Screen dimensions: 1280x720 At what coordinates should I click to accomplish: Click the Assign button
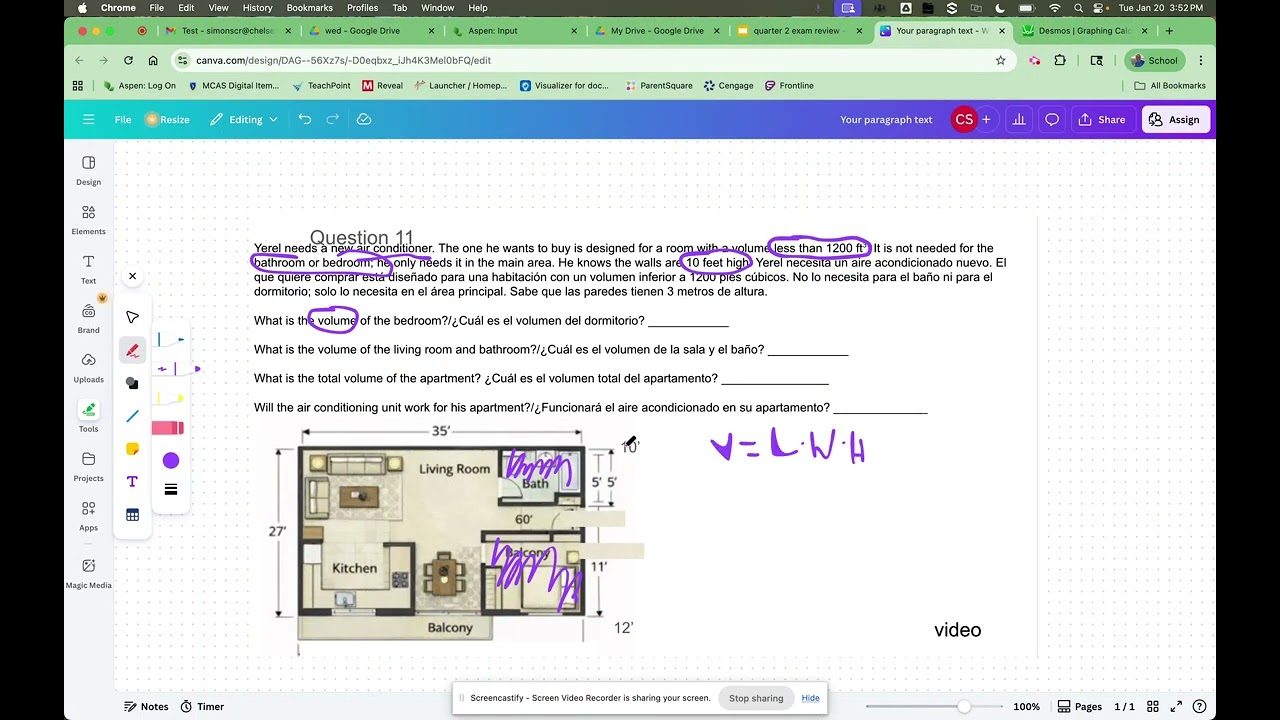pyautogui.click(x=1175, y=119)
